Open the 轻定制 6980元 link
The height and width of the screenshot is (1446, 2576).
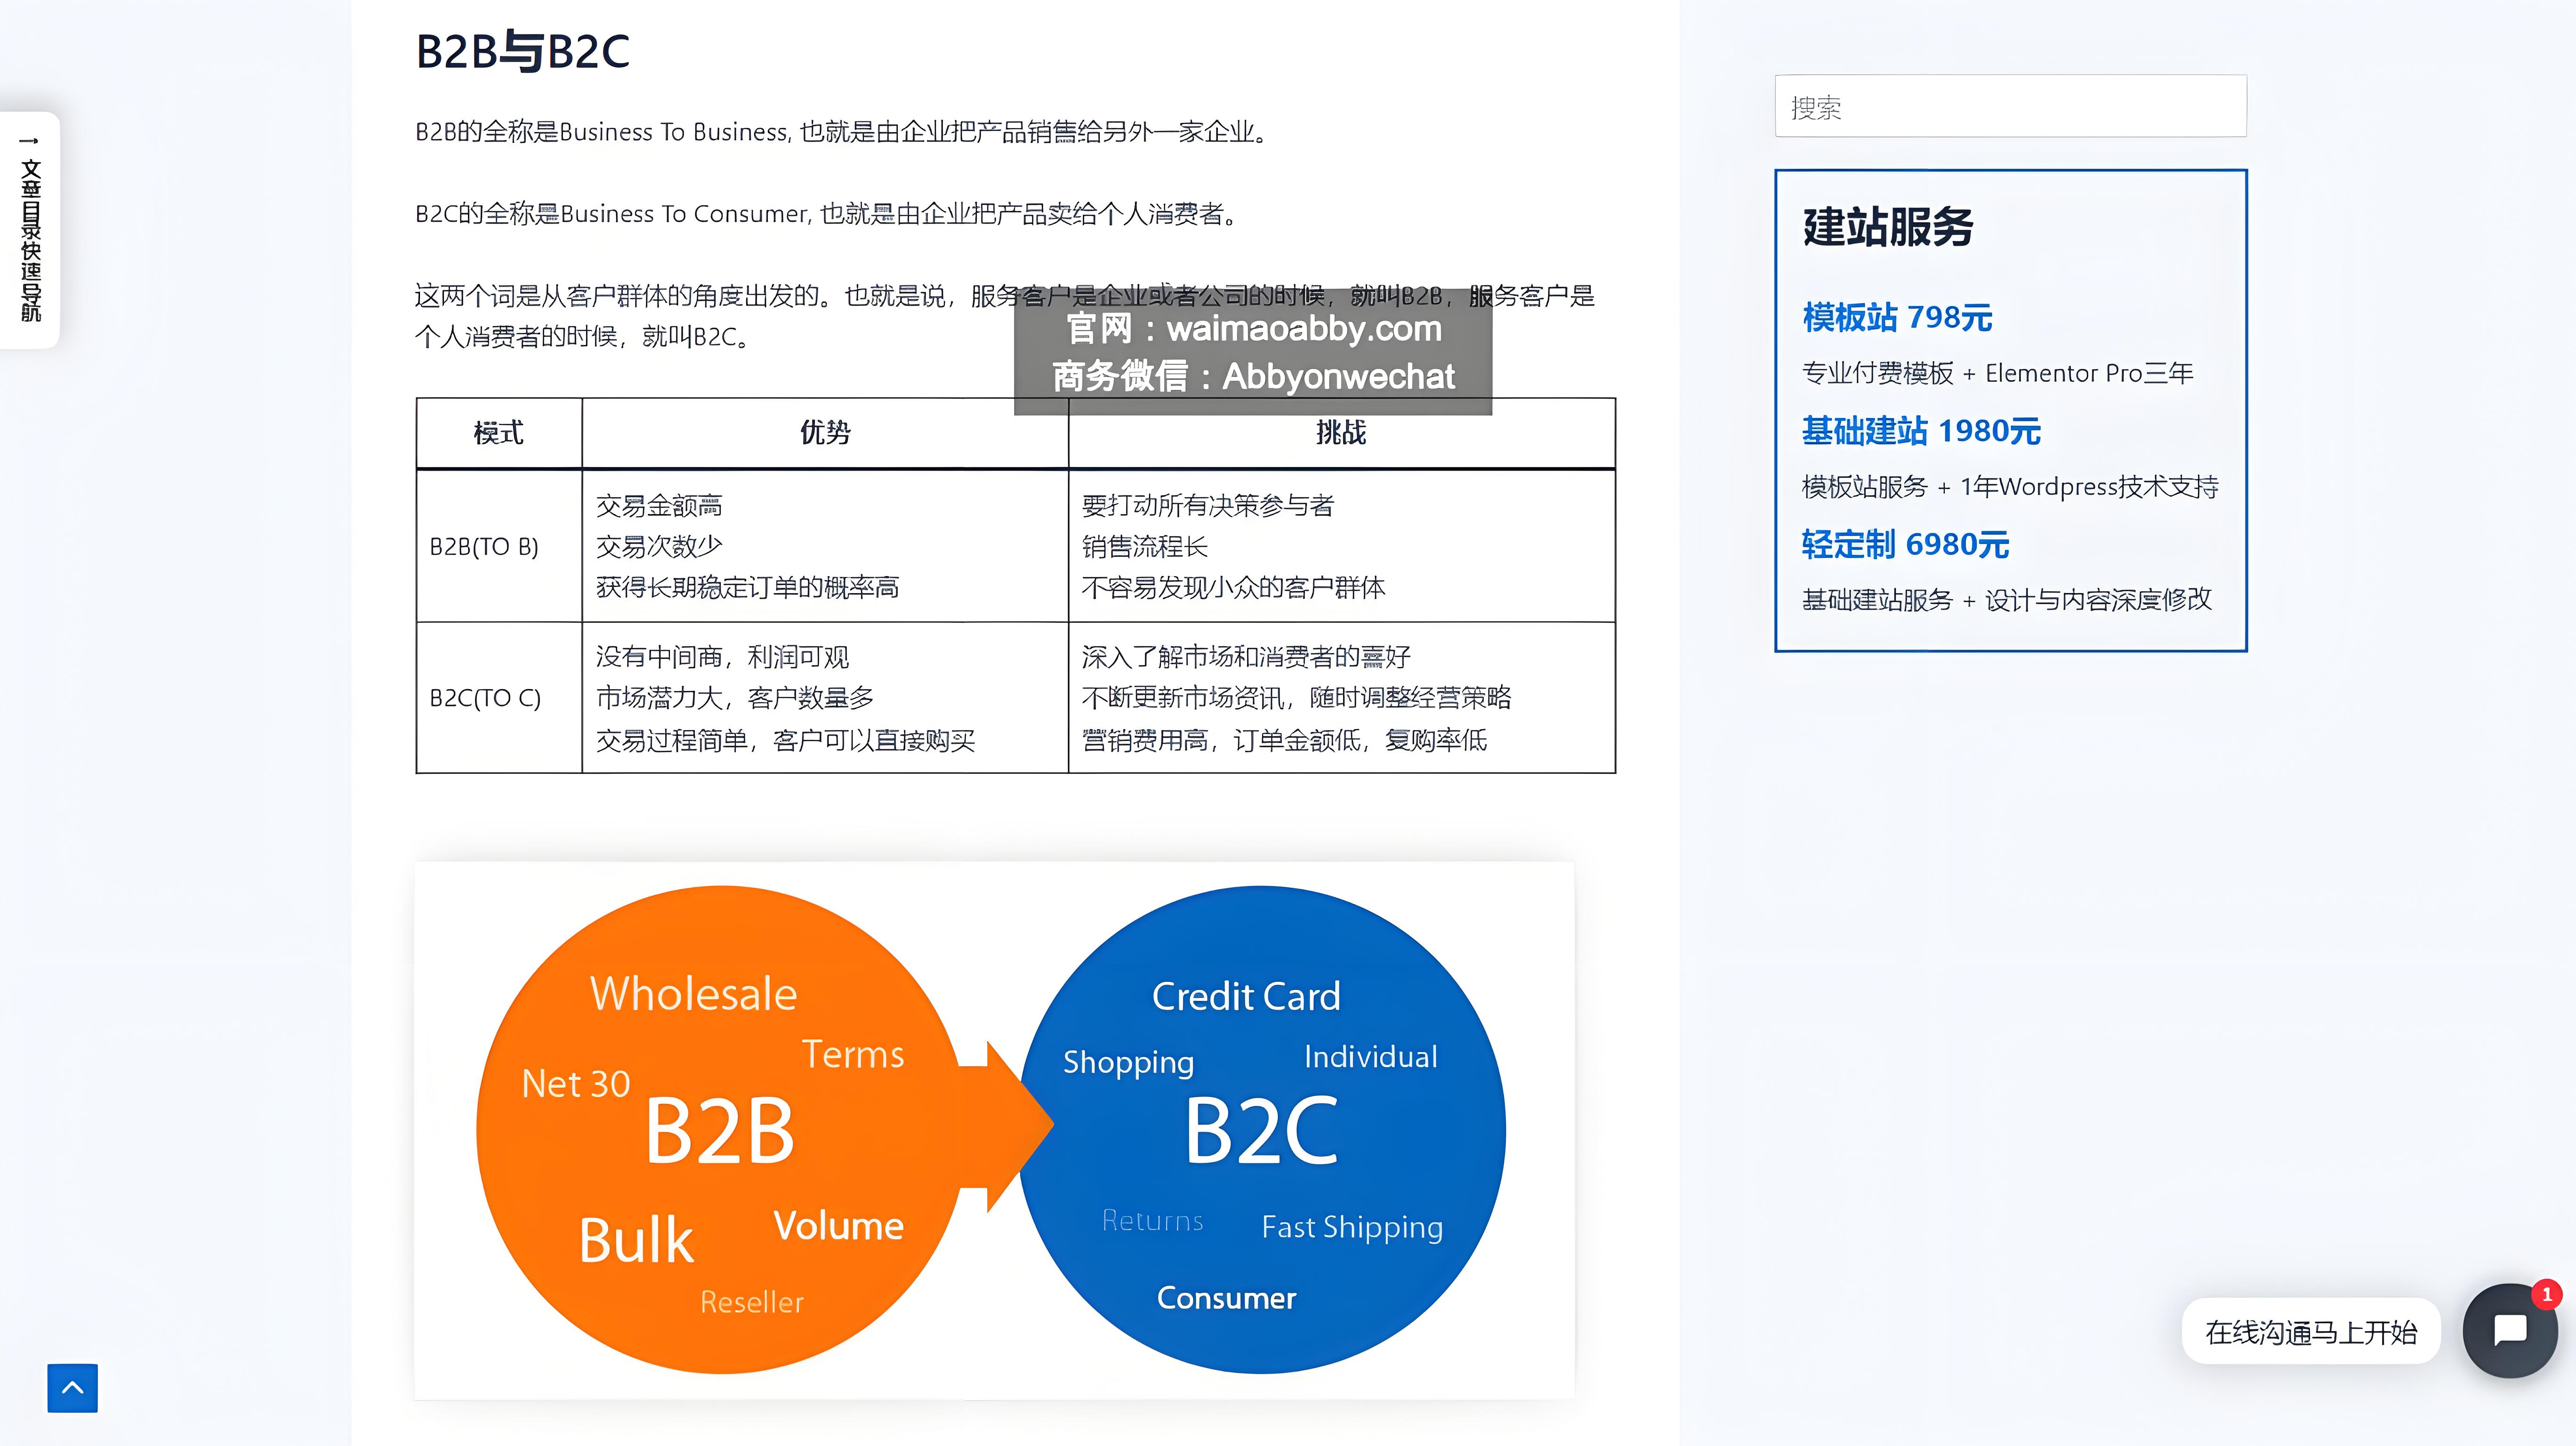[x=1905, y=544]
